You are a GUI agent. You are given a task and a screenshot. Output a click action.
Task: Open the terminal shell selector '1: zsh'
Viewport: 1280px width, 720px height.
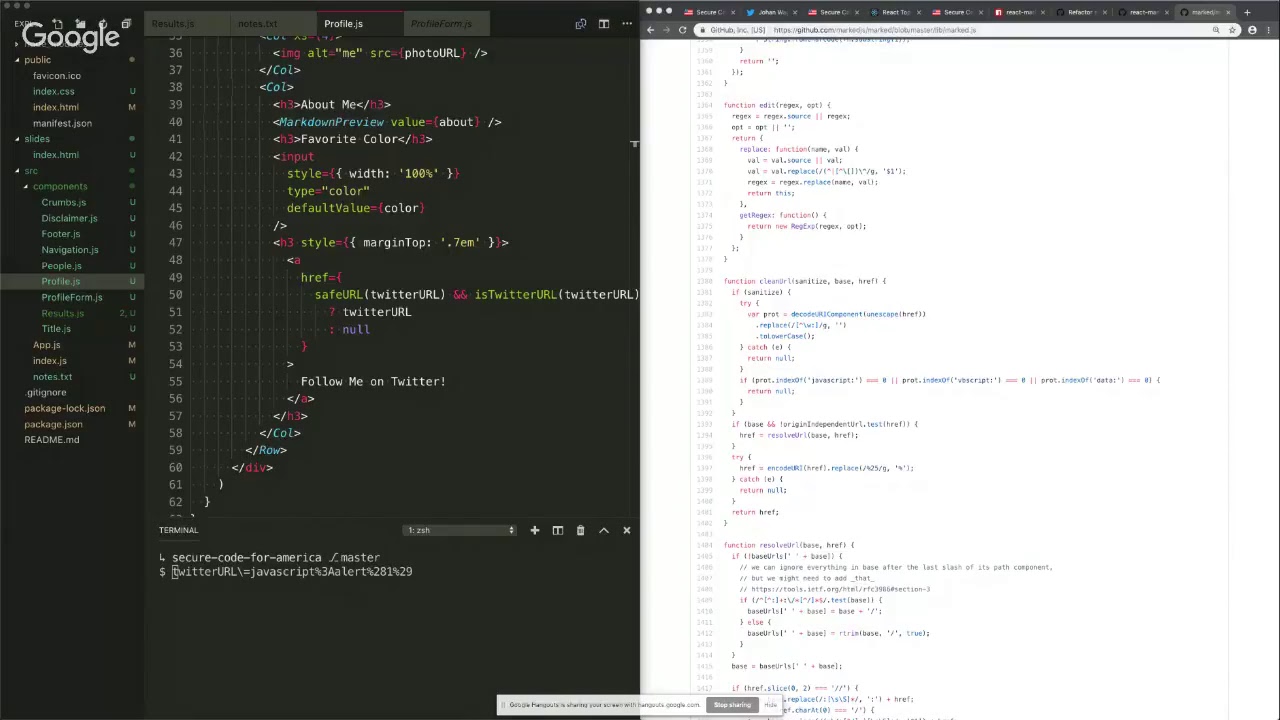coord(461,530)
